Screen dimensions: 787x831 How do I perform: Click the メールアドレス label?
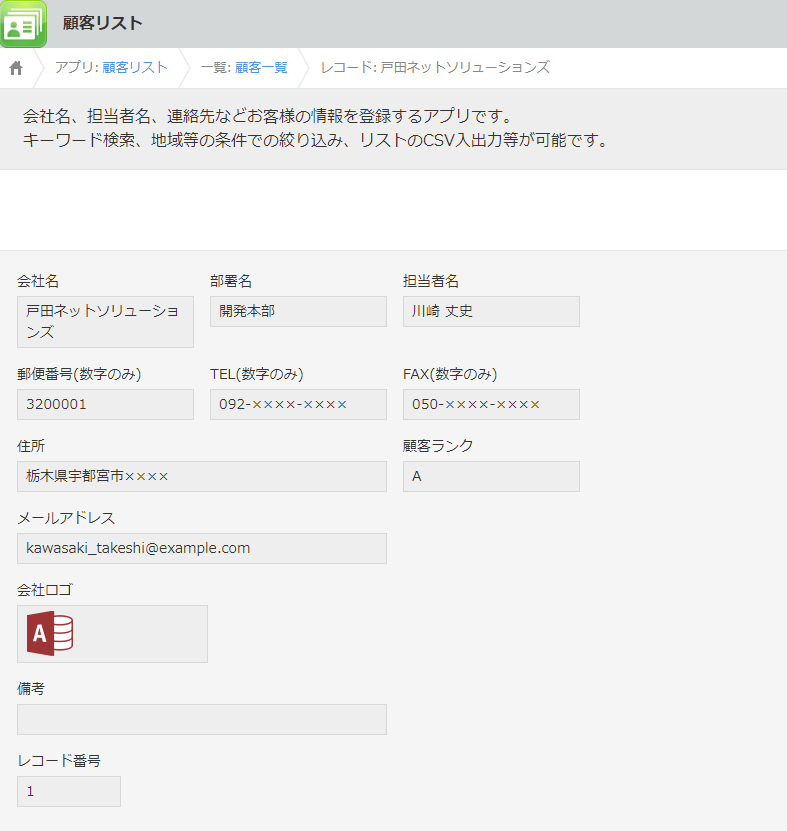(x=66, y=518)
